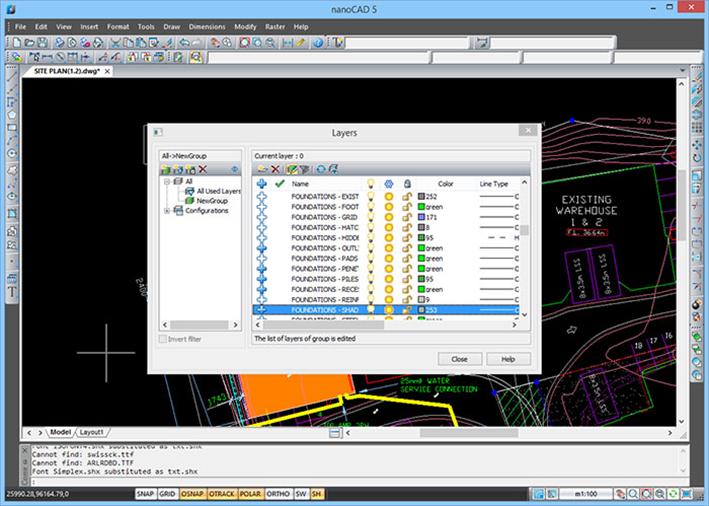The height and width of the screenshot is (506, 709).
Task: Click the Text tool icon in left toolbar
Action: click(x=12, y=293)
